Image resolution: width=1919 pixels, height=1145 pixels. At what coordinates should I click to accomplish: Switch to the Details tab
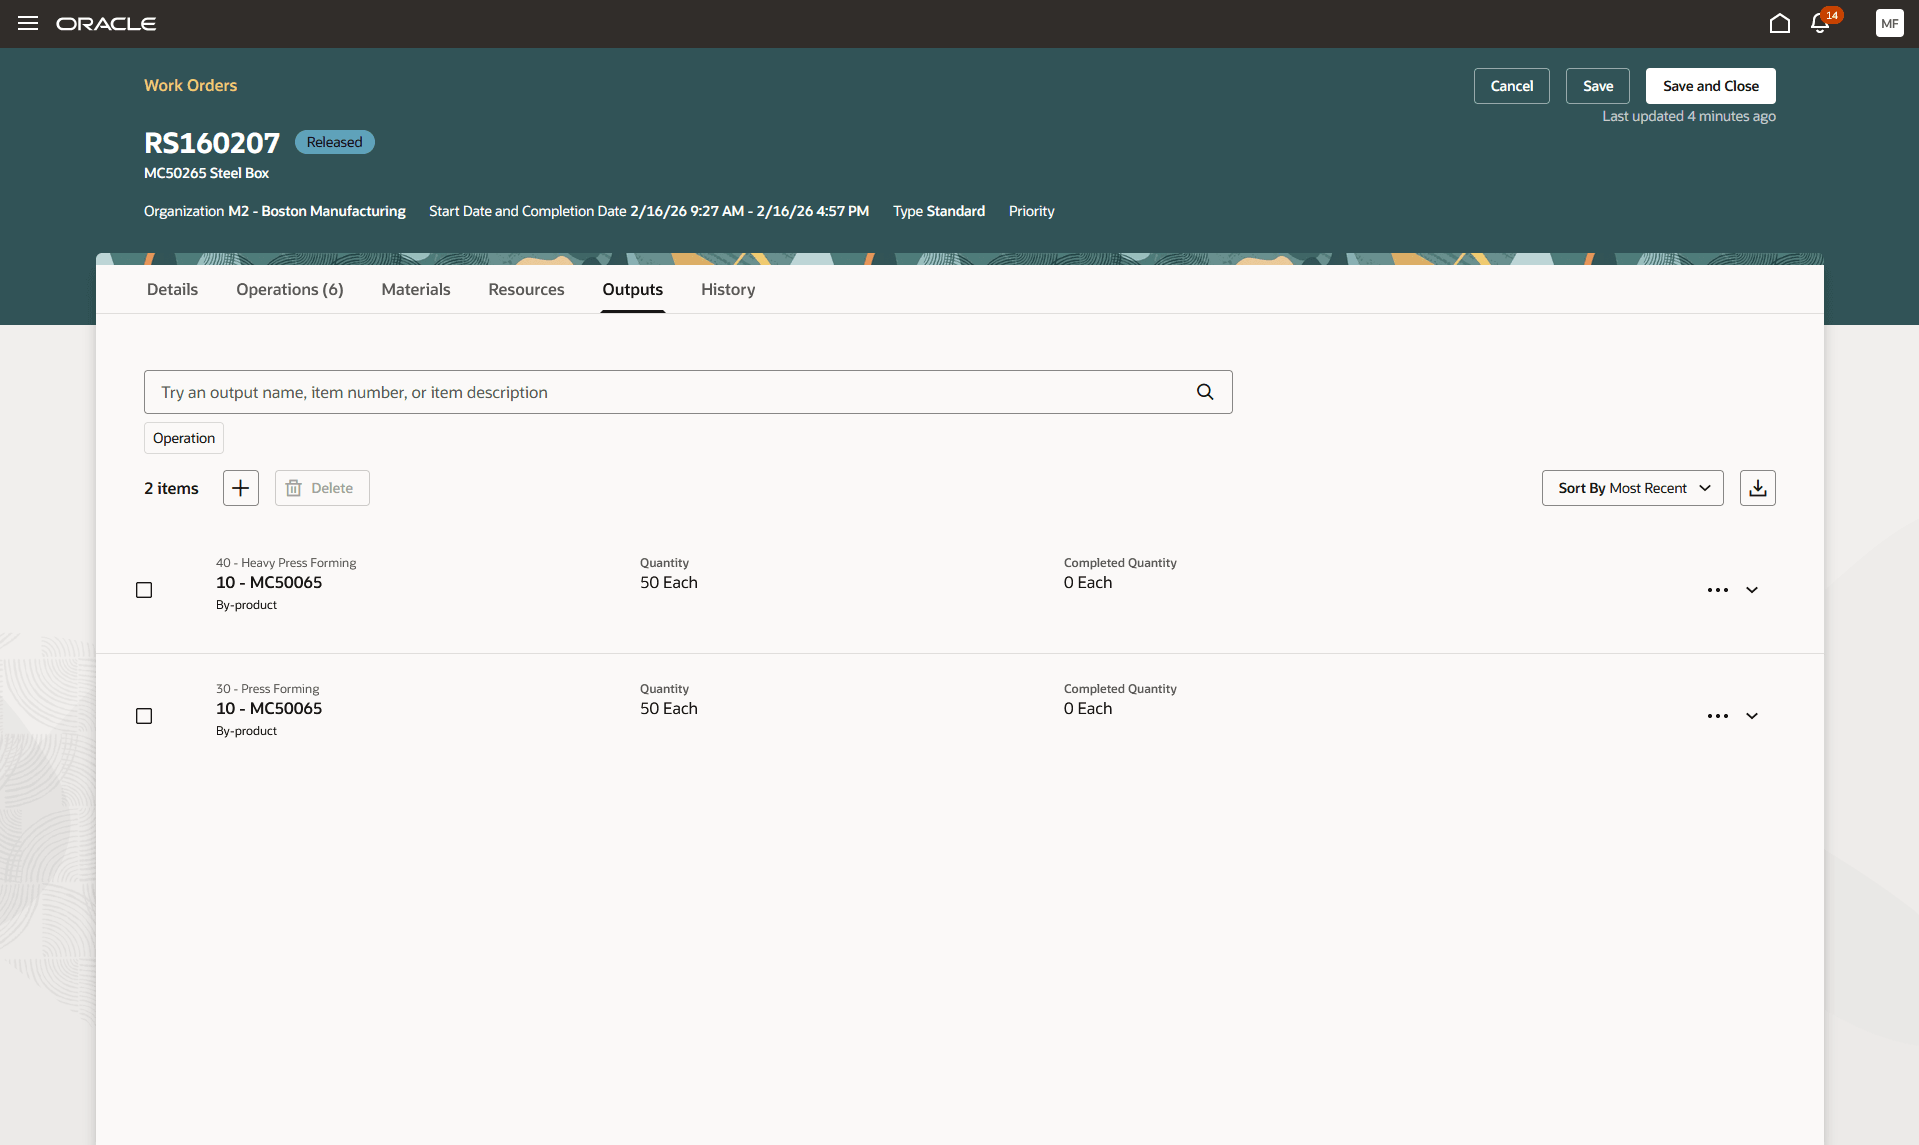pyautogui.click(x=172, y=289)
